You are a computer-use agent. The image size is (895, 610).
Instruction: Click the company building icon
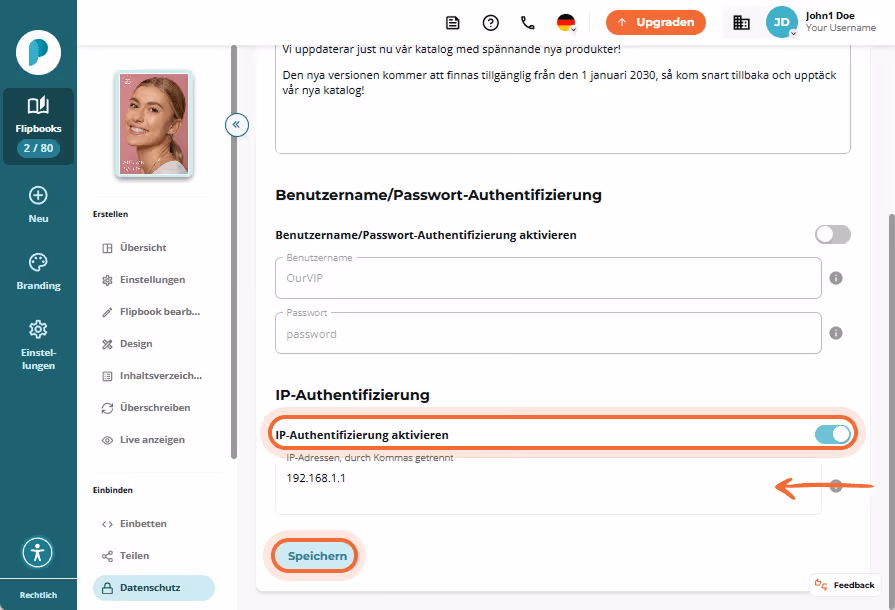pyautogui.click(x=741, y=23)
